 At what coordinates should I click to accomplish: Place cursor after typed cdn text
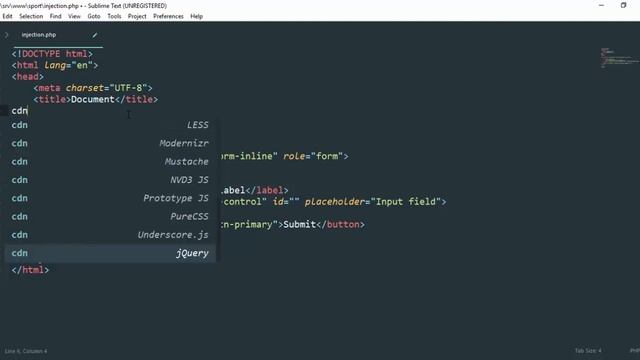[x=28, y=111]
